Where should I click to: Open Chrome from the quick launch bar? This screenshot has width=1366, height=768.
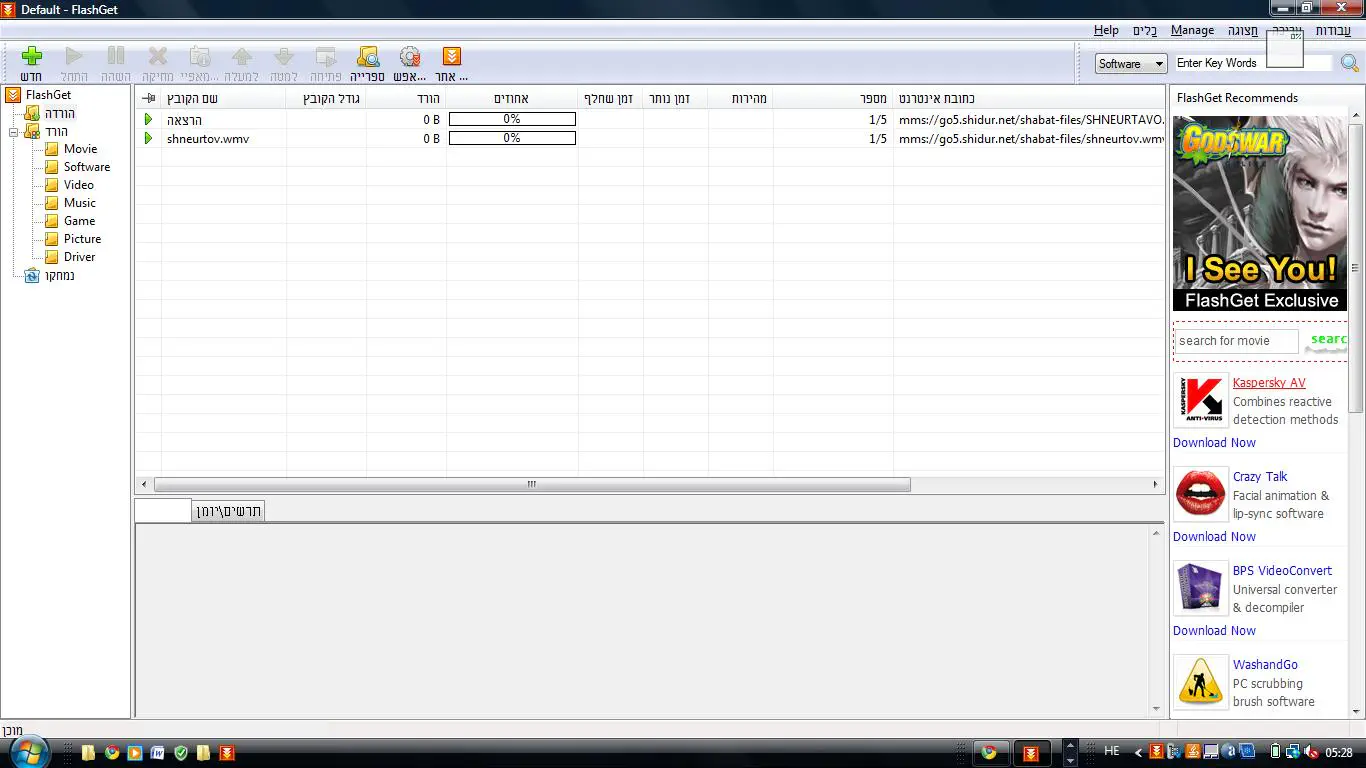pyautogui.click(x=112, y=752)
